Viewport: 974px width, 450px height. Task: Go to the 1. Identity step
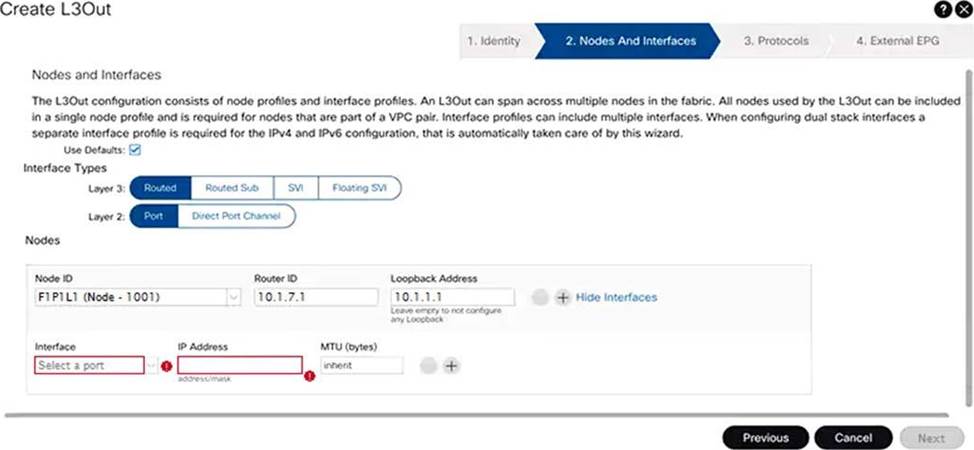point(494,41)
